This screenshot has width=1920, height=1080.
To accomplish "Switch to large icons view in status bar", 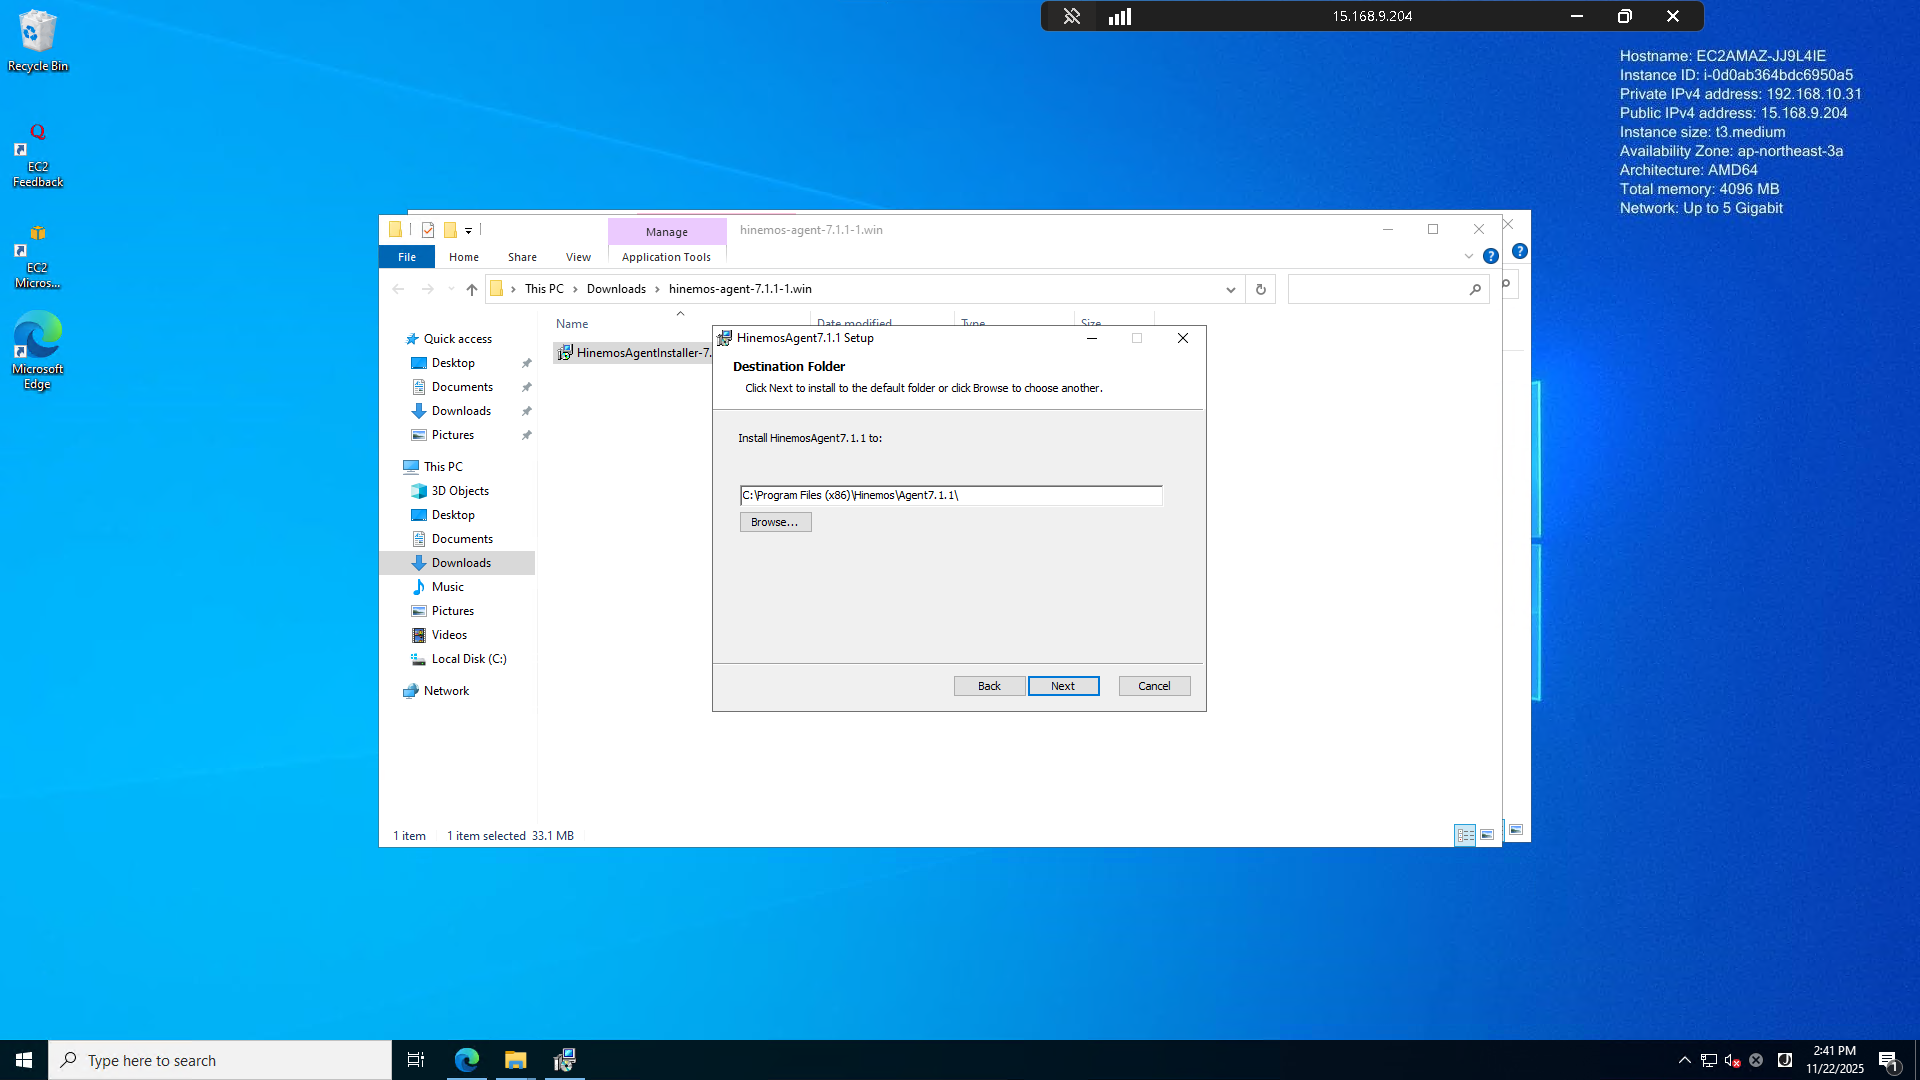I will click(x=1487, y=835).
